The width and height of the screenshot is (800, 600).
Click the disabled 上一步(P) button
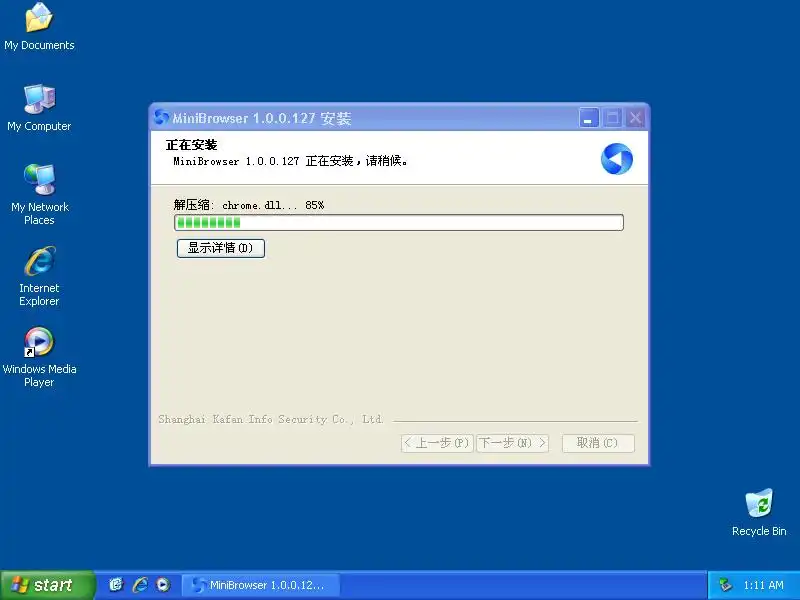point(437,443)
